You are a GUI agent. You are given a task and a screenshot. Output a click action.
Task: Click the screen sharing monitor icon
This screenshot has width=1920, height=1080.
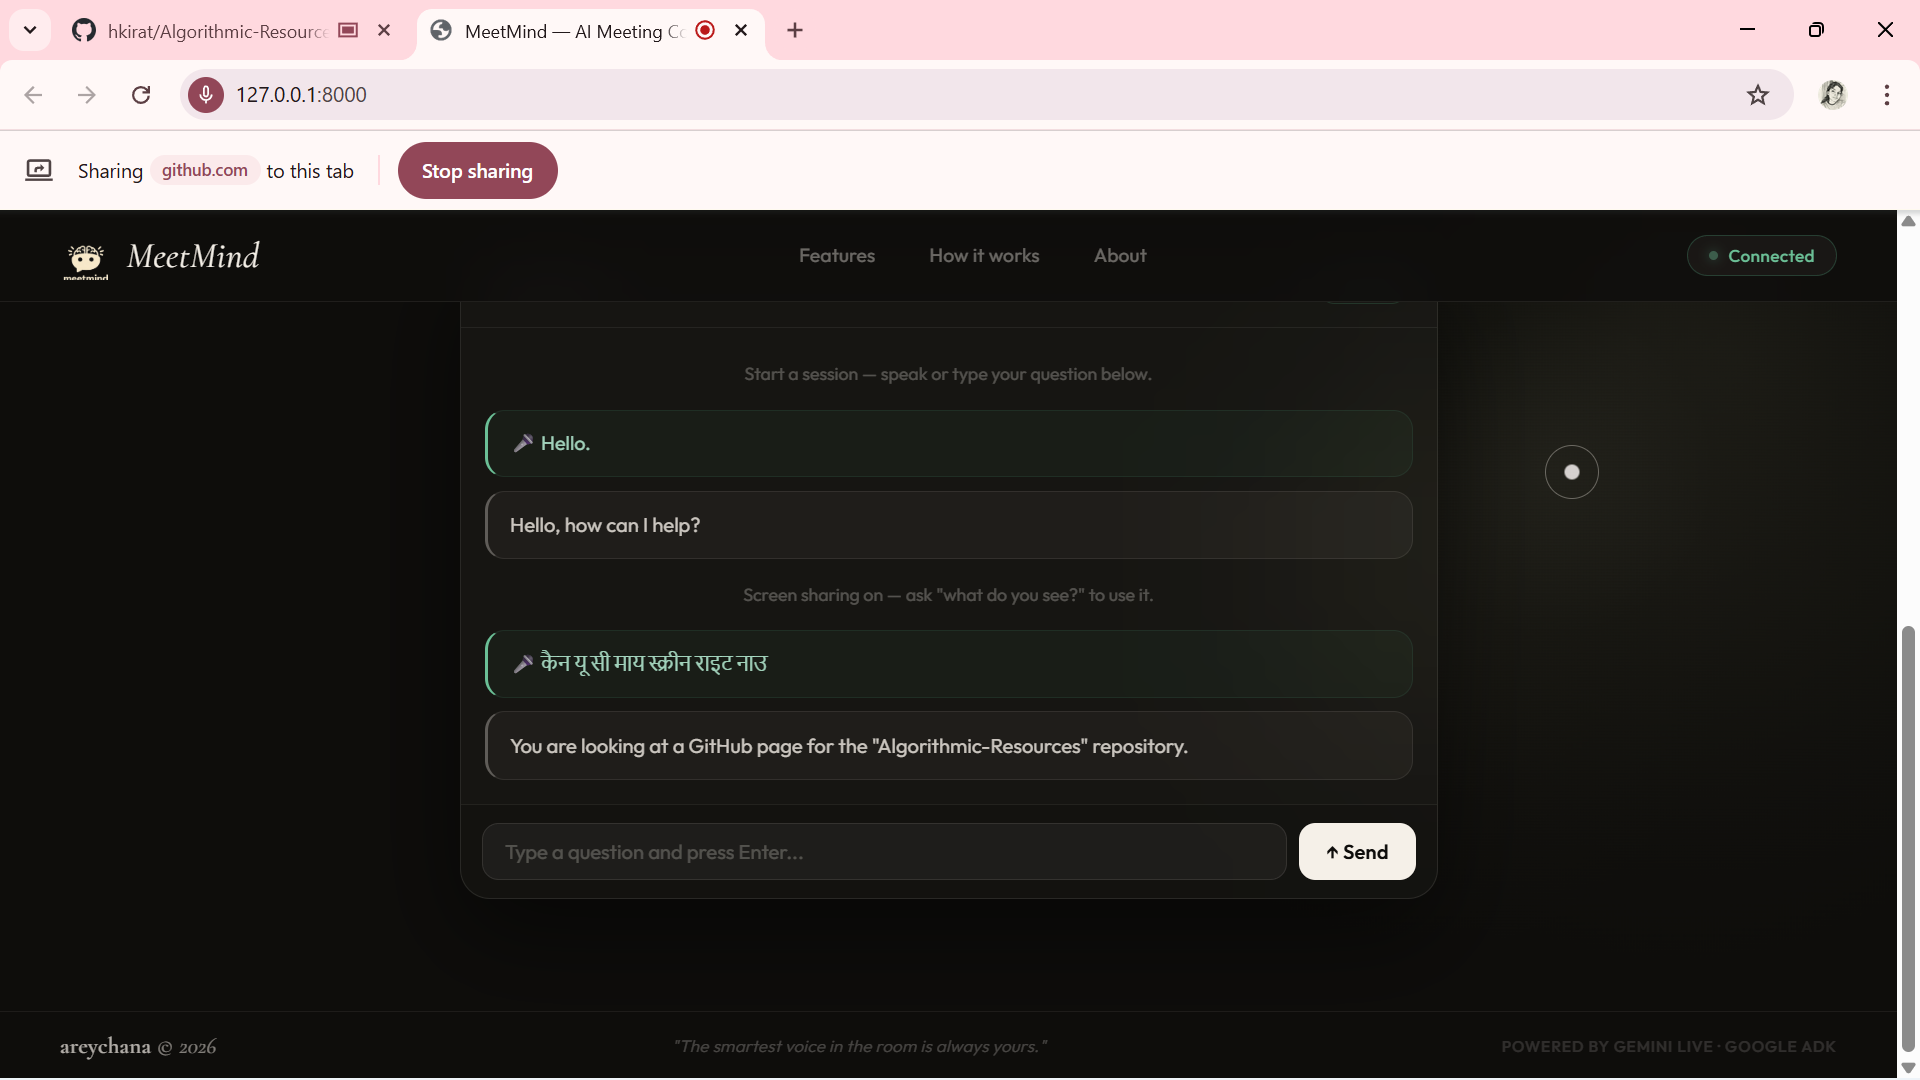pyautogui.click(x=39, y=170)
